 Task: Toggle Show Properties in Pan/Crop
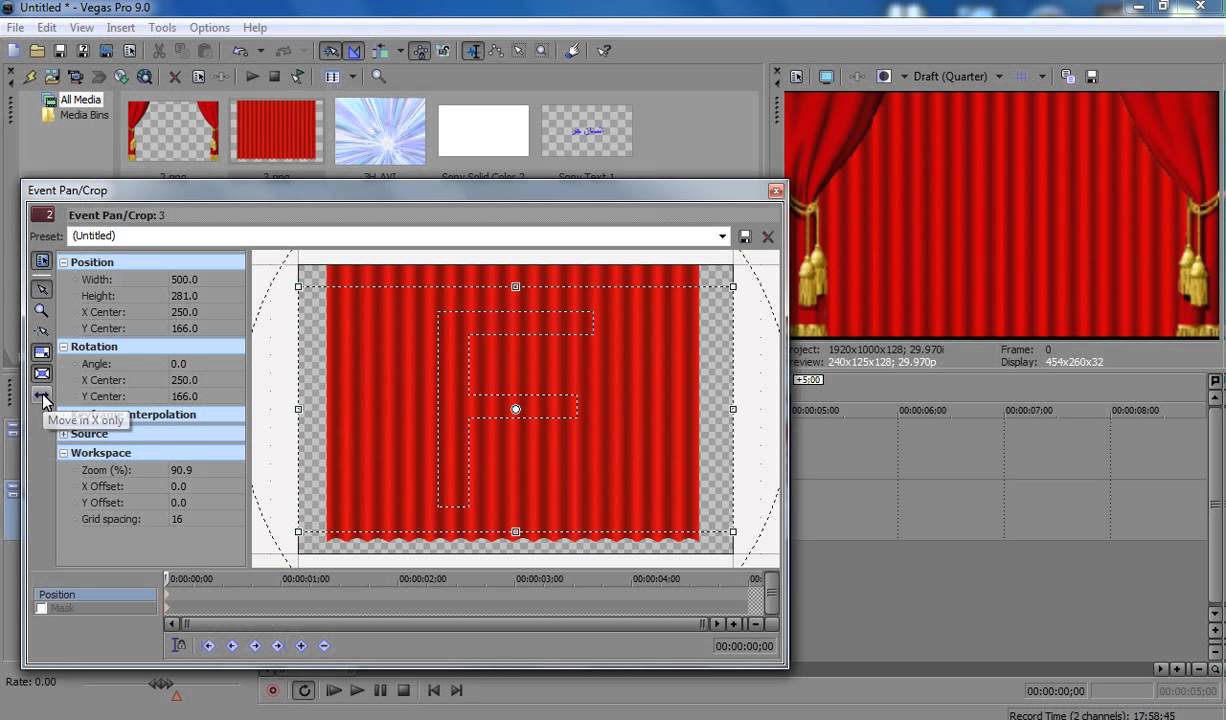(42, 261)
